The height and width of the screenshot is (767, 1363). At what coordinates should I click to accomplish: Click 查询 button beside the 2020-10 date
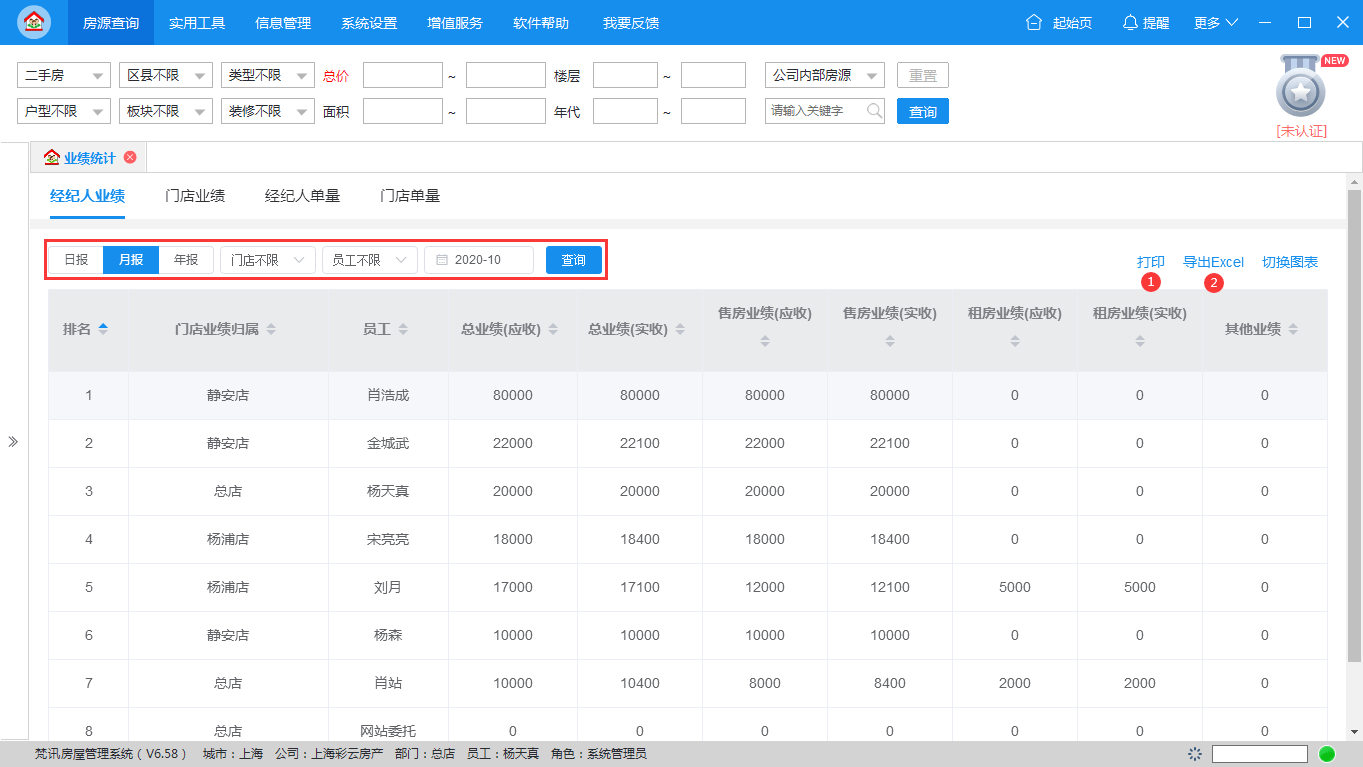click(574, 260)
